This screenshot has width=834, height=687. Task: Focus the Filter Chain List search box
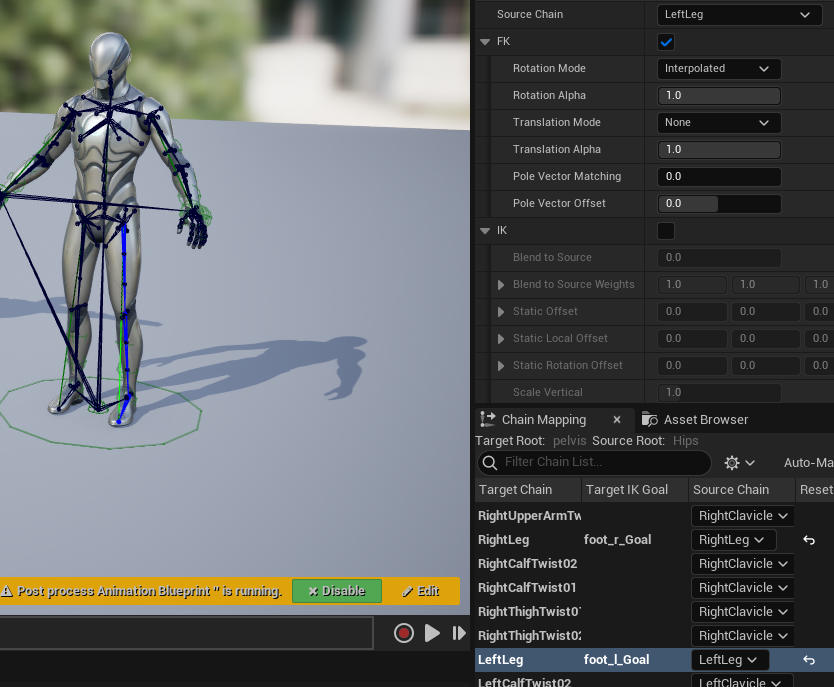594,463
